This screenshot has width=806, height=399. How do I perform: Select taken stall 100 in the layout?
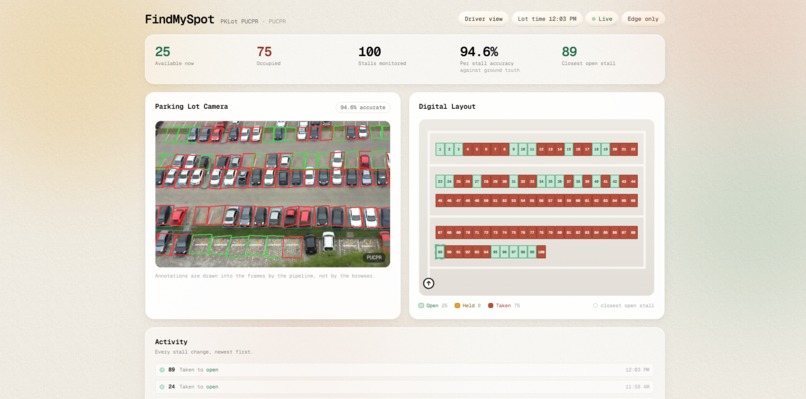[541, 252]
